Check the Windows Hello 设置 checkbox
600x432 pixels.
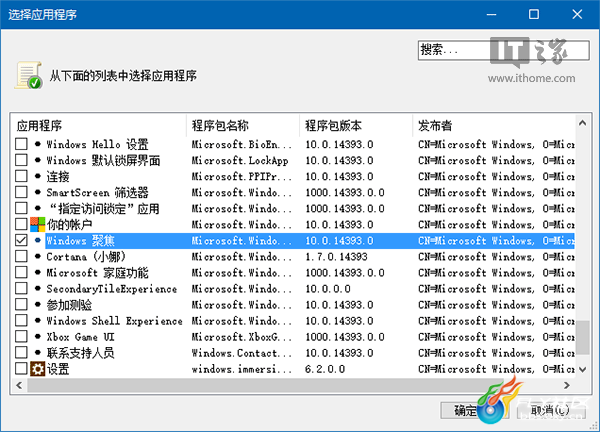[x=21, y=144]
